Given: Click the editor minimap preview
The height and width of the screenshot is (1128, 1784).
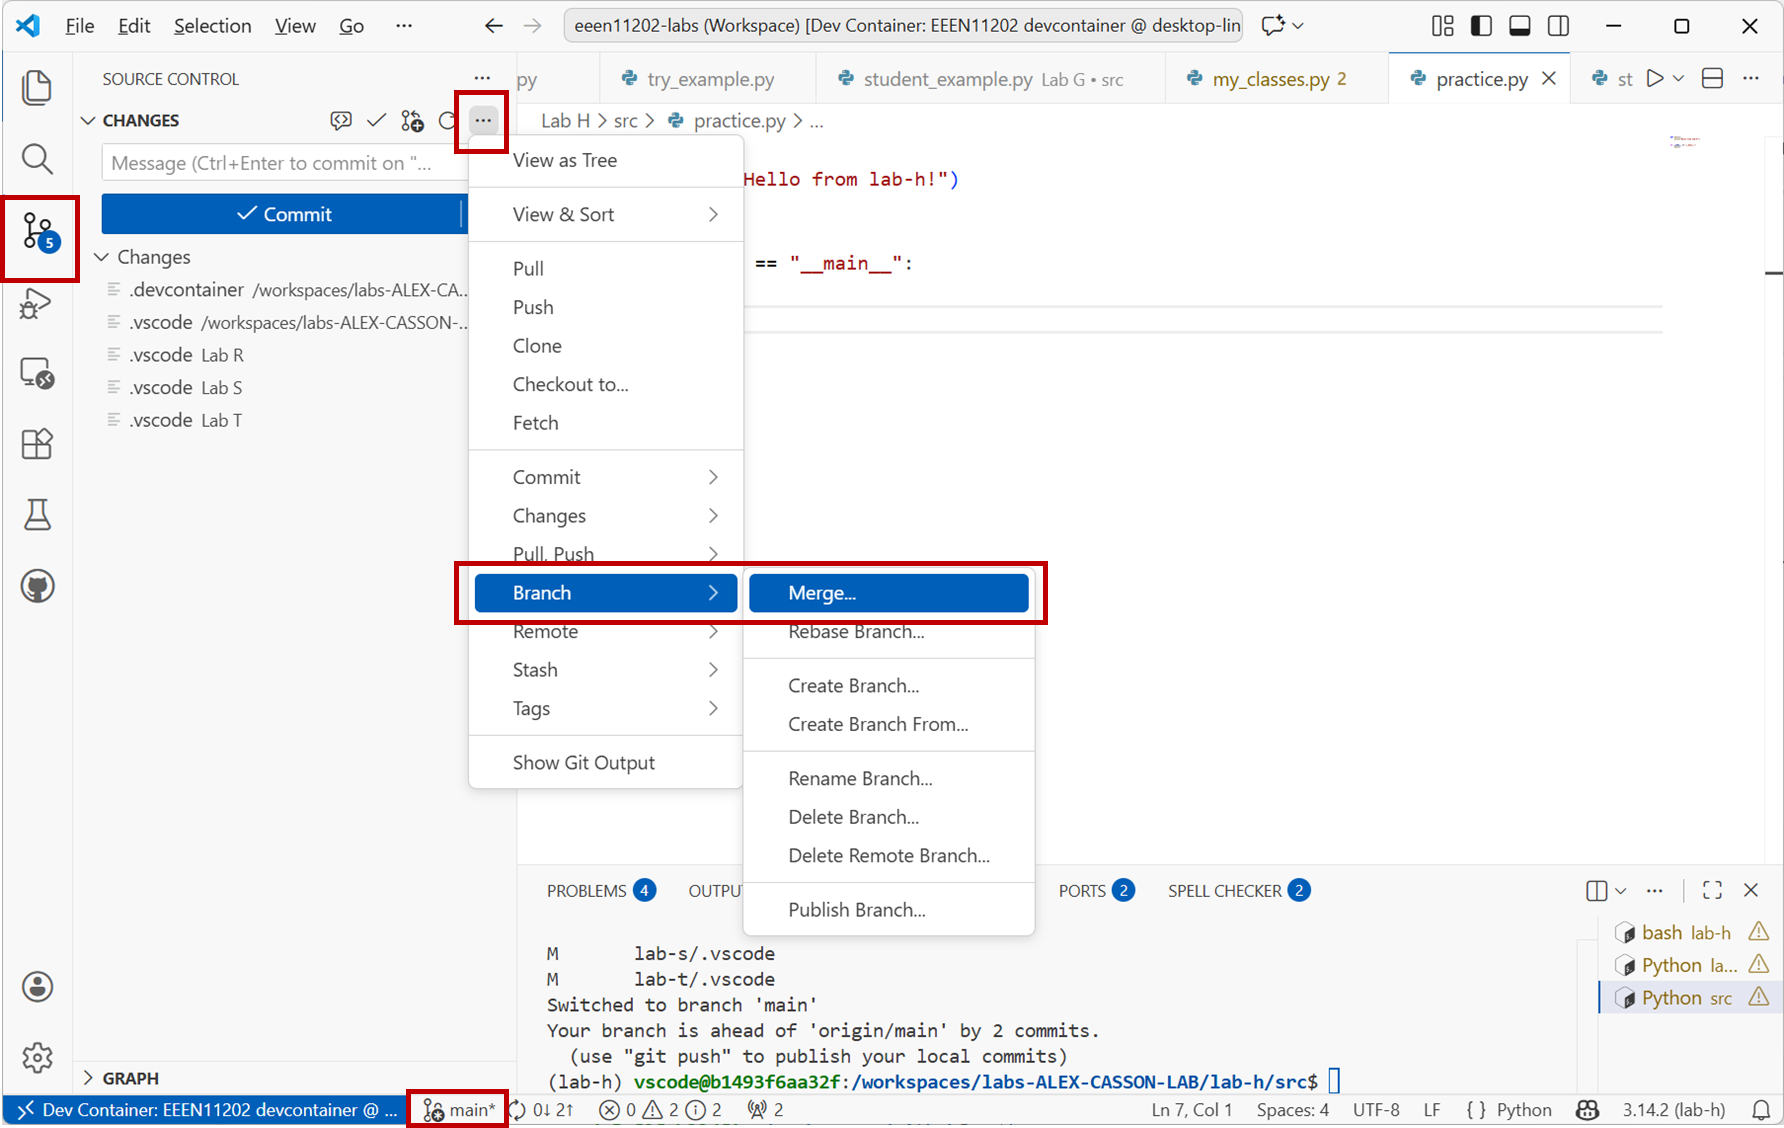Looking at the screenshot, I should click(1684, 142).
